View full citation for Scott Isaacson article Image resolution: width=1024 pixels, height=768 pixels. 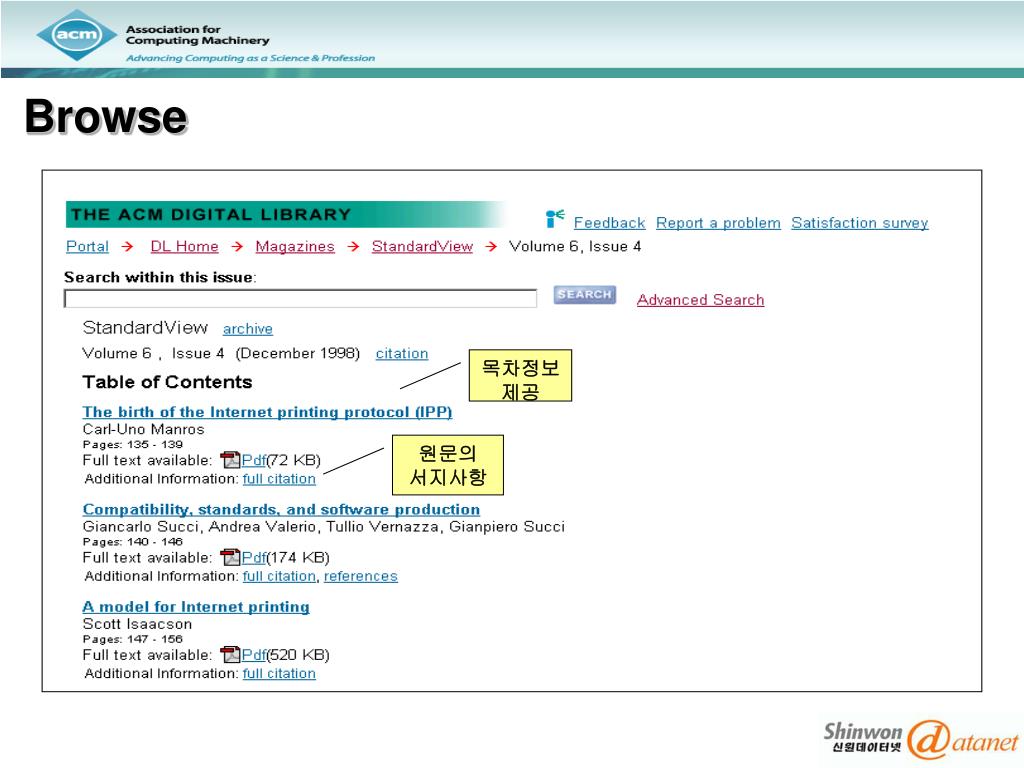point(279,673)
